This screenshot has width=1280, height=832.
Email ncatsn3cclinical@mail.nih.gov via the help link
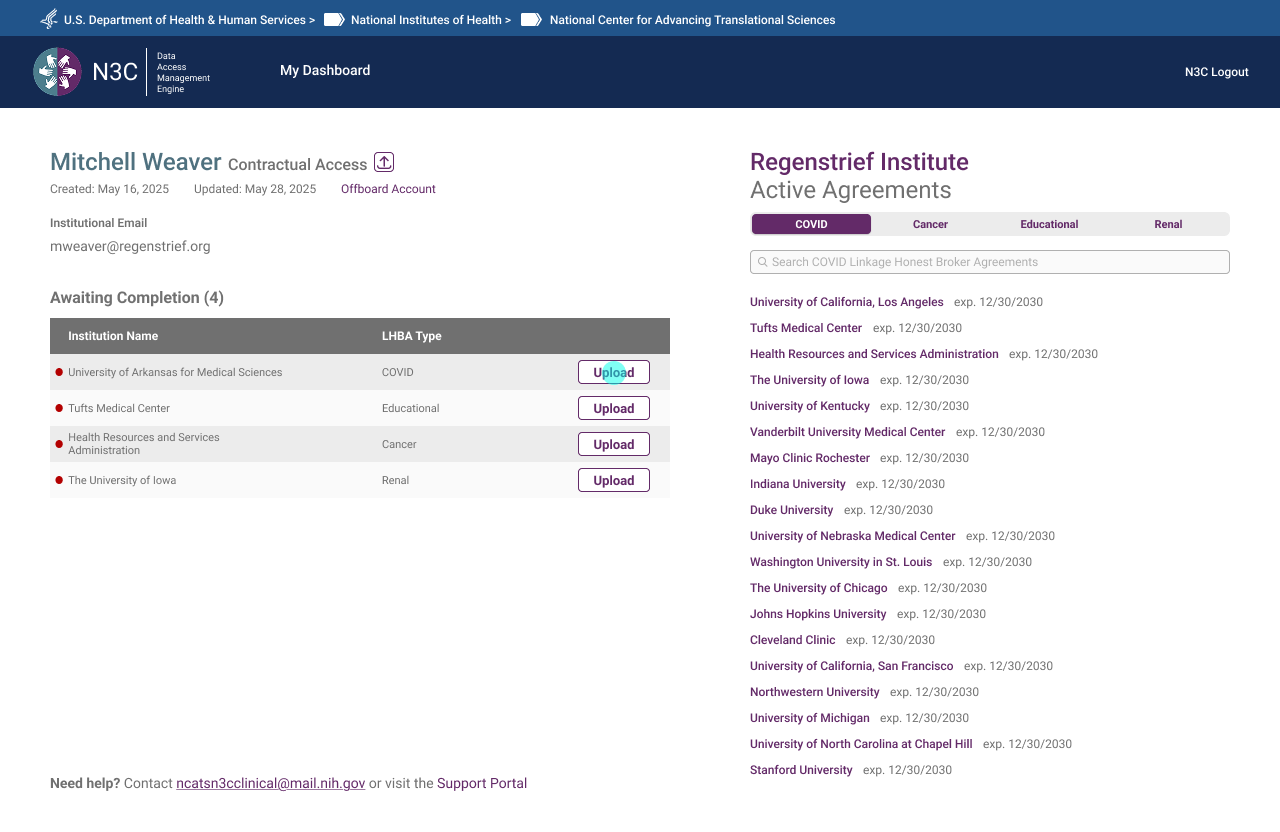tap(270, 783)
